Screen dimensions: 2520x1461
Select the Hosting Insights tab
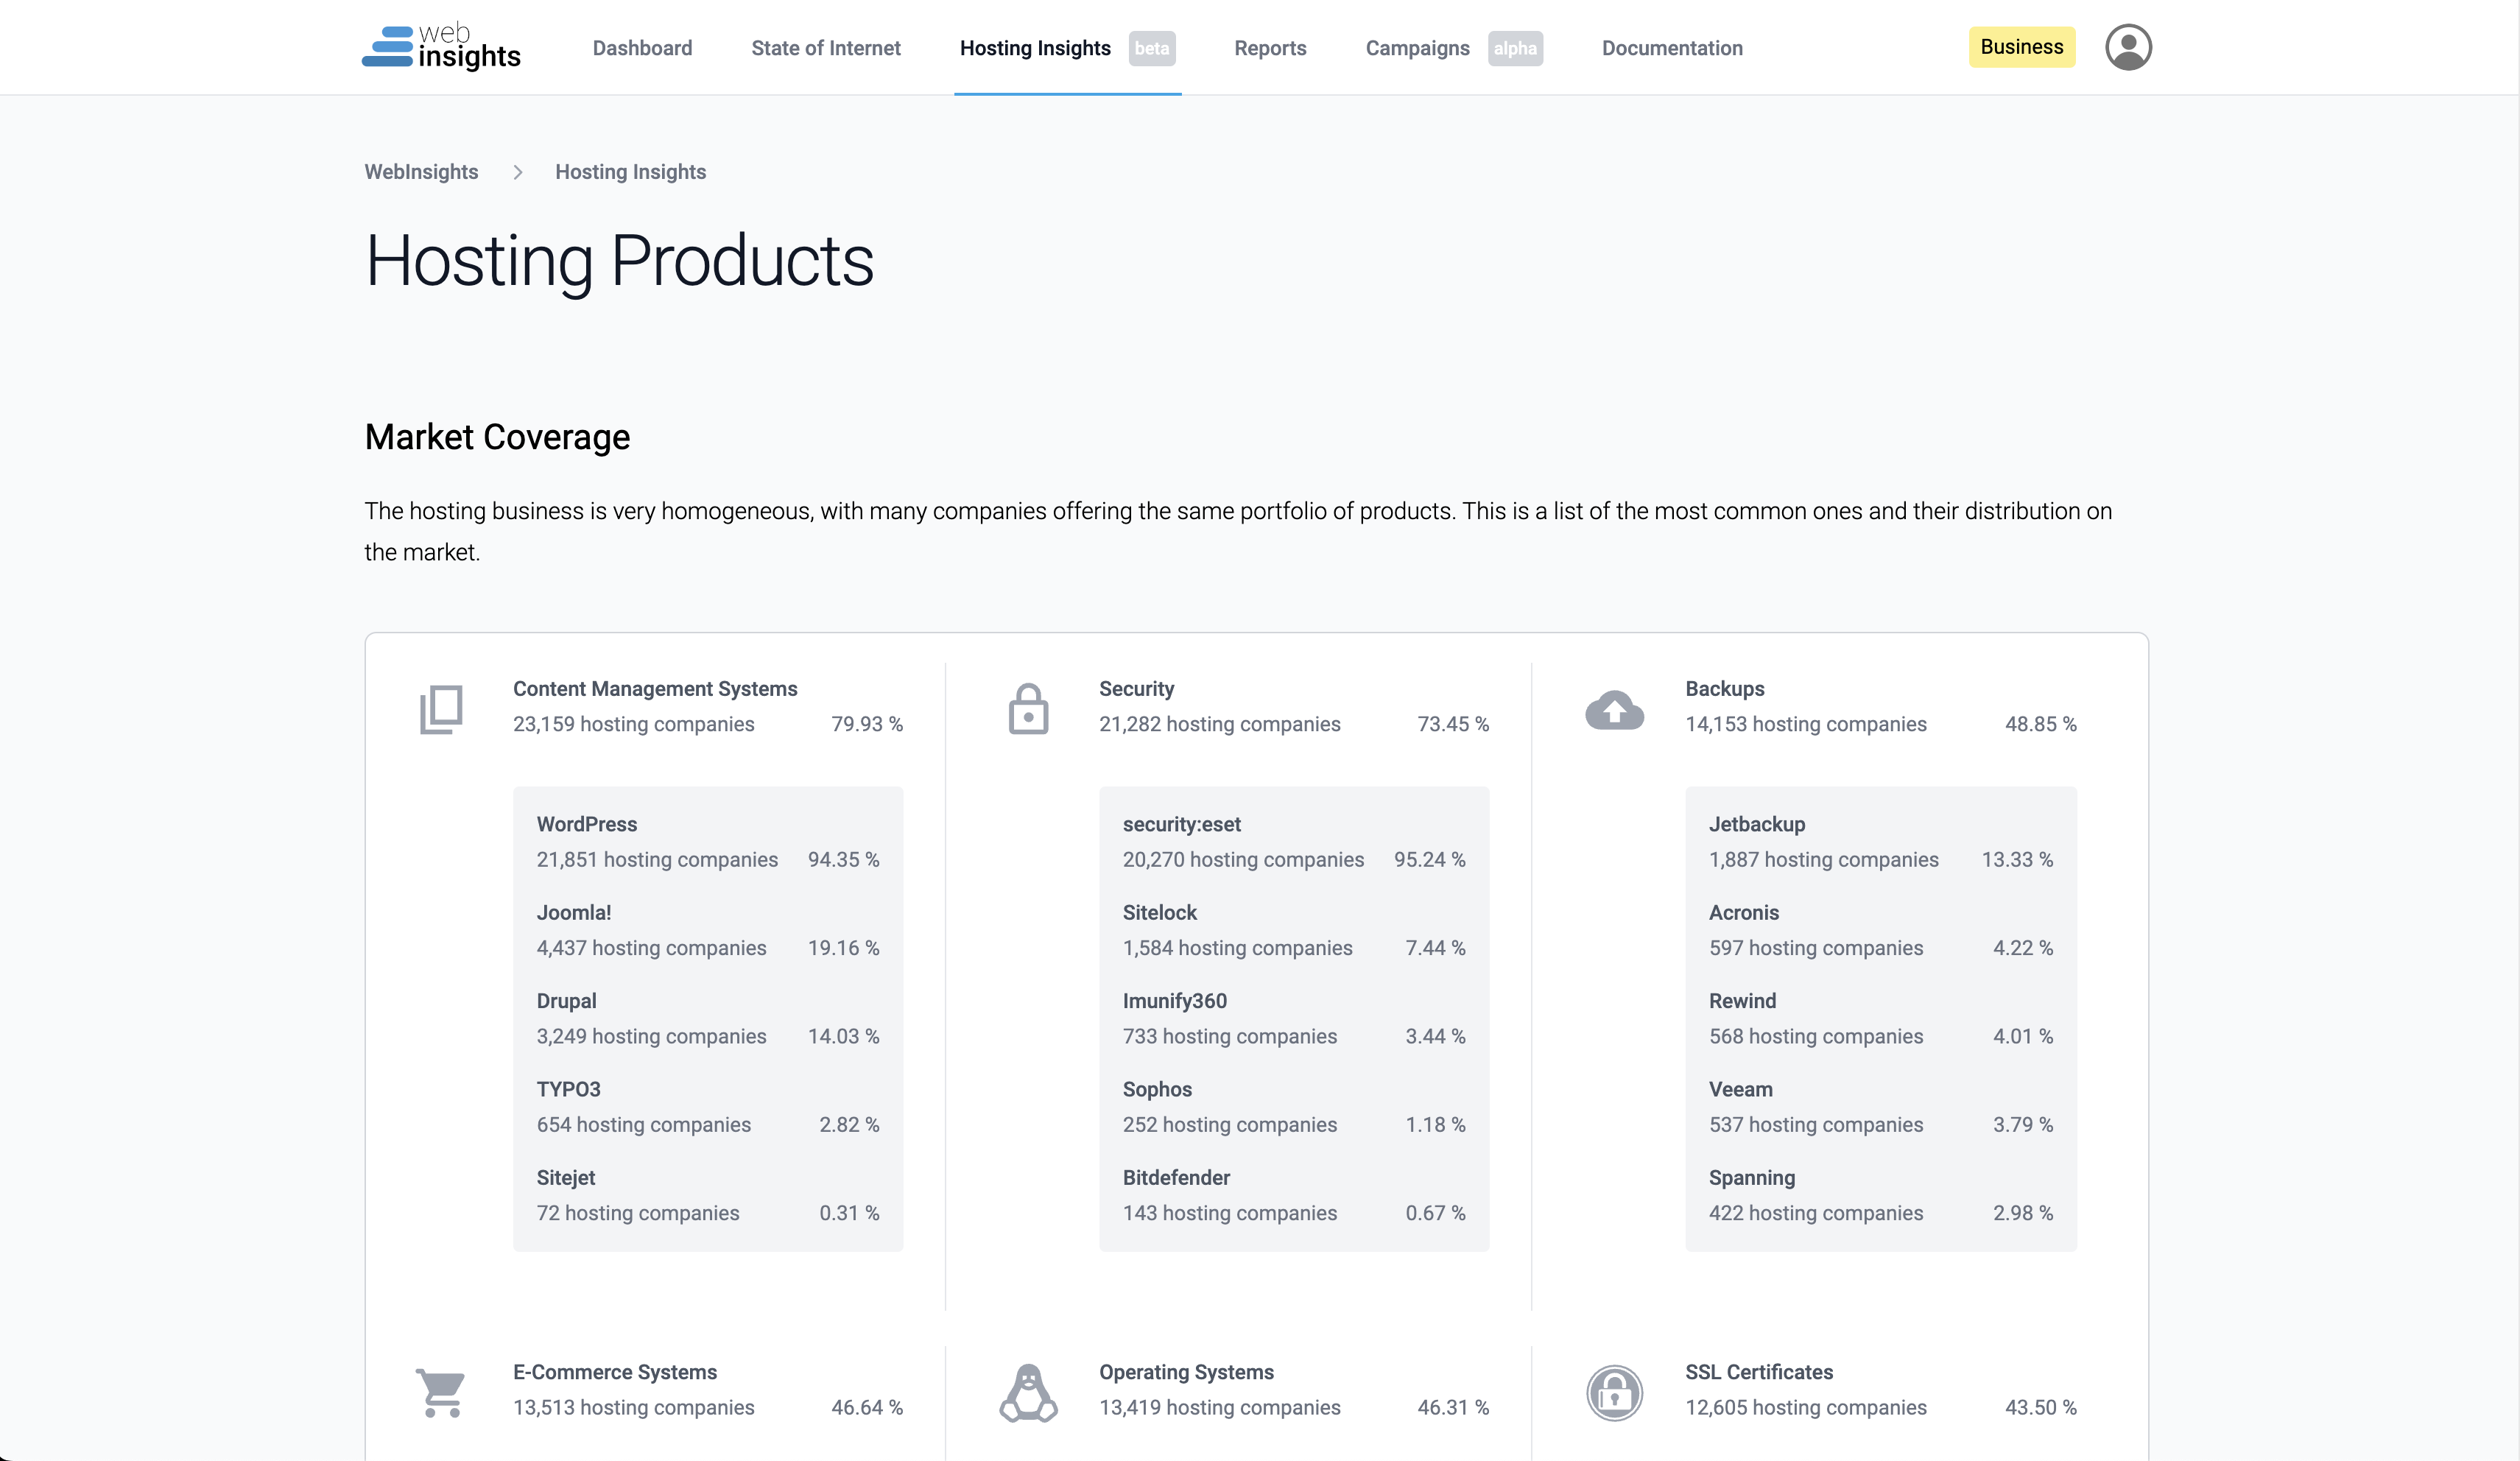pos(1035,48)
